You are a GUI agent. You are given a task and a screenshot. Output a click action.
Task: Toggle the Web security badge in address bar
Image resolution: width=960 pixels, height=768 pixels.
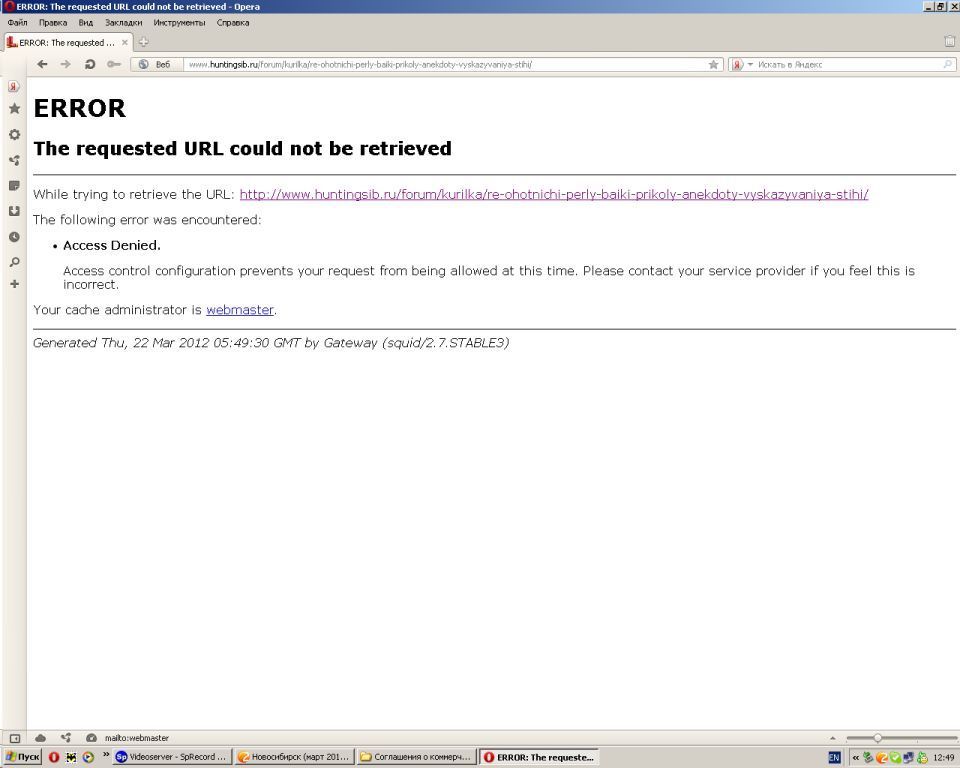click(x=156, y=64)
